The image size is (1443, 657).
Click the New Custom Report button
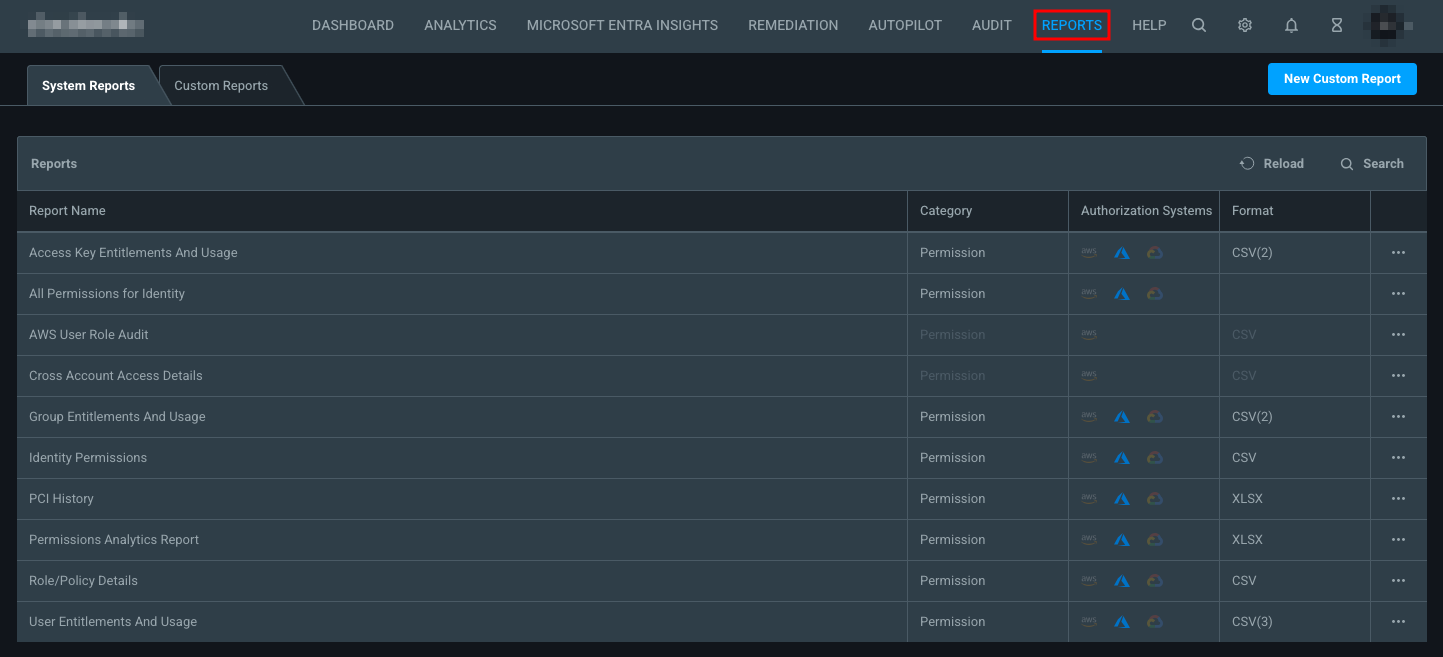coord(1342,79)
